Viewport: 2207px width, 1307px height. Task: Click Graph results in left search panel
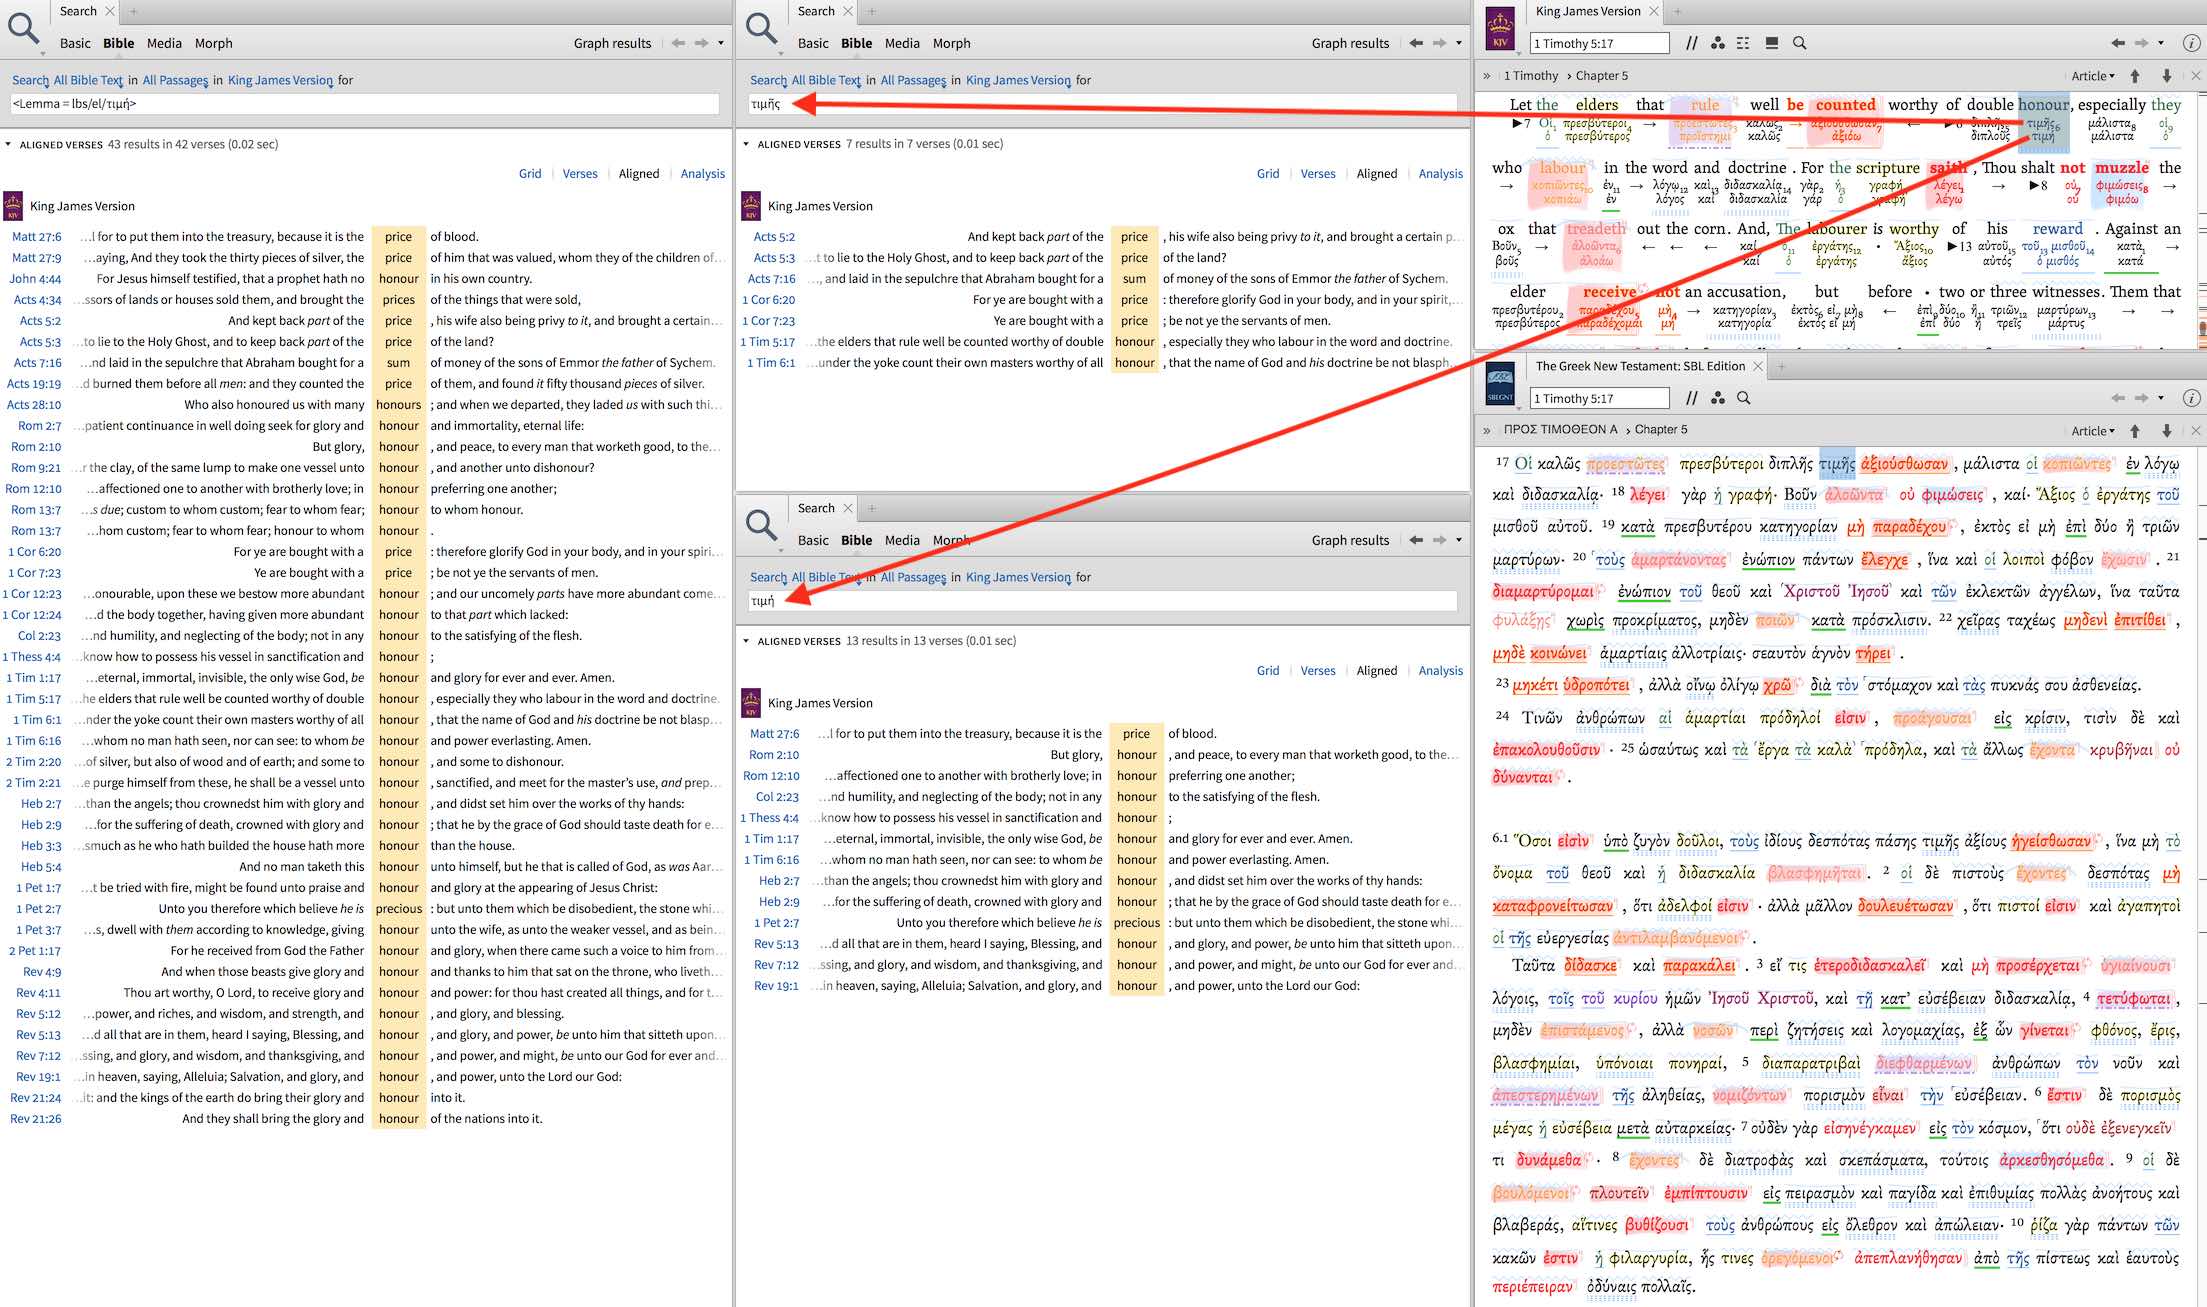pos(612,43)
